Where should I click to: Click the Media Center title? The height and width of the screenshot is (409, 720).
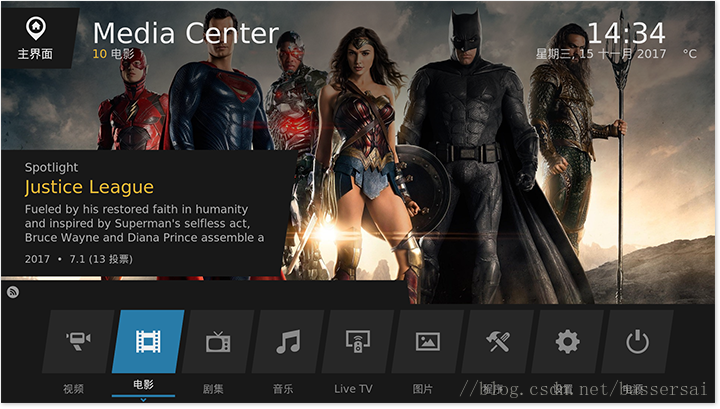pyautogui.click(x=186, y=34)
